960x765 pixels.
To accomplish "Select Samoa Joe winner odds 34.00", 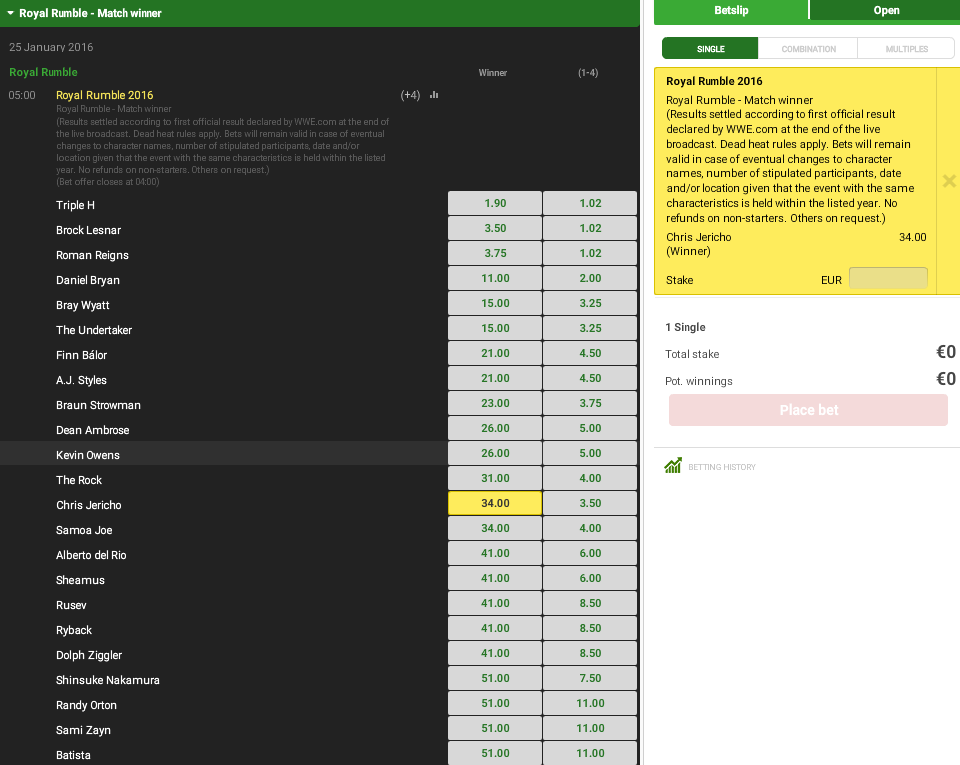I will pos(495,529).
